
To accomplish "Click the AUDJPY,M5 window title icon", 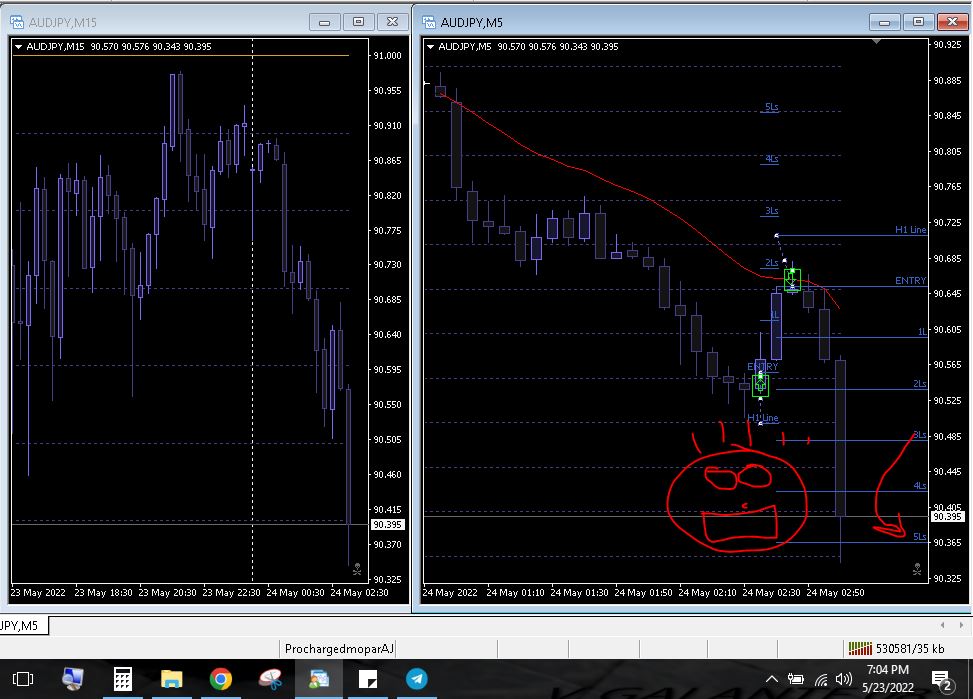I will point(429,22).
